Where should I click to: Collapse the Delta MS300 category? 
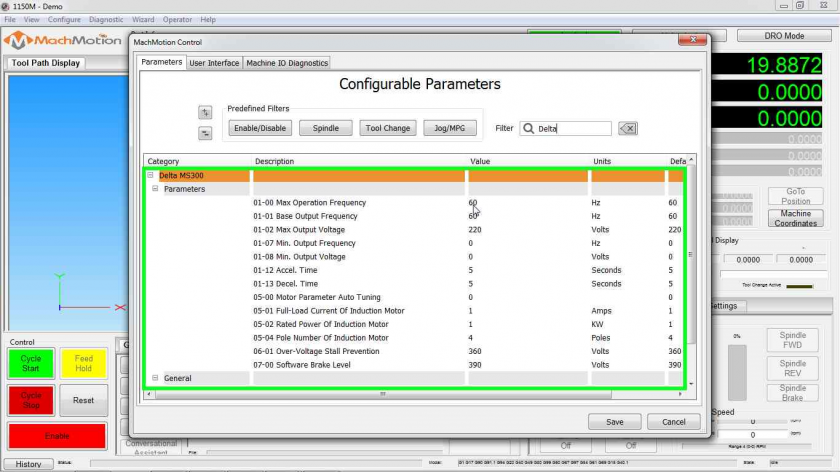tap(151, 175)
